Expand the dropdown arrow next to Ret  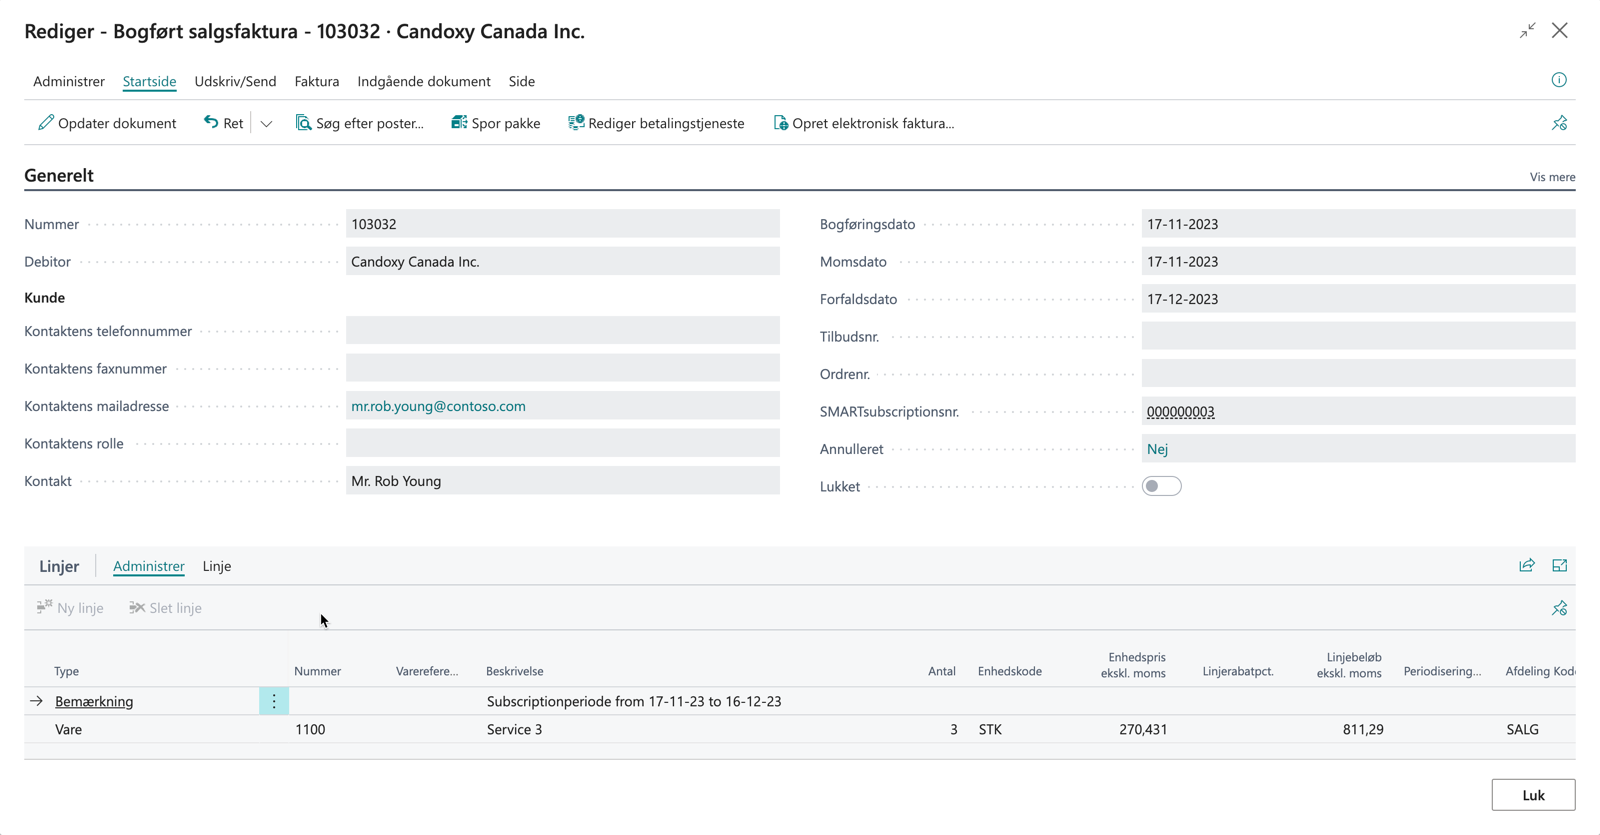pos(266,124)
